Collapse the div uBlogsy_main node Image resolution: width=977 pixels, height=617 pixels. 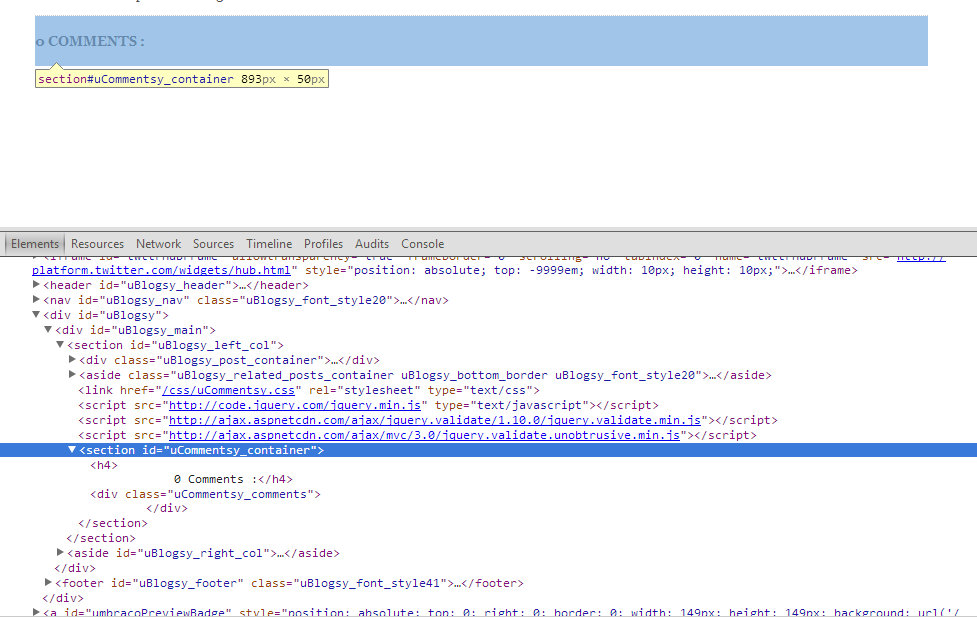(48, 330)
